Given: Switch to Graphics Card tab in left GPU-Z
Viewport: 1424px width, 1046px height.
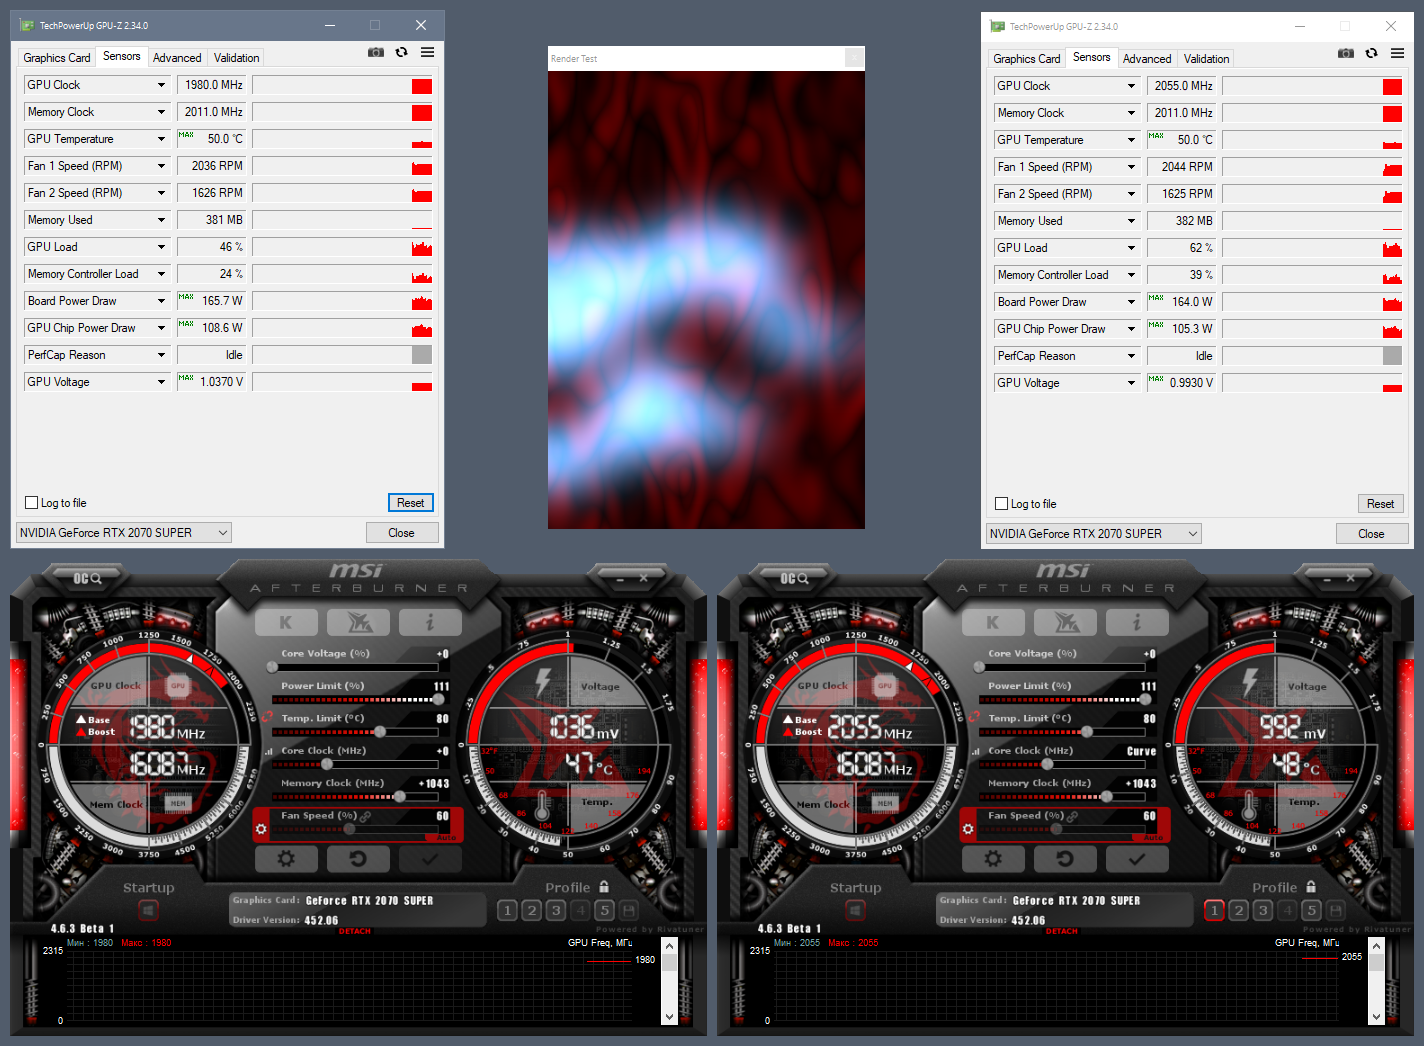Looking at the screenshot, I should coord(57,58).
